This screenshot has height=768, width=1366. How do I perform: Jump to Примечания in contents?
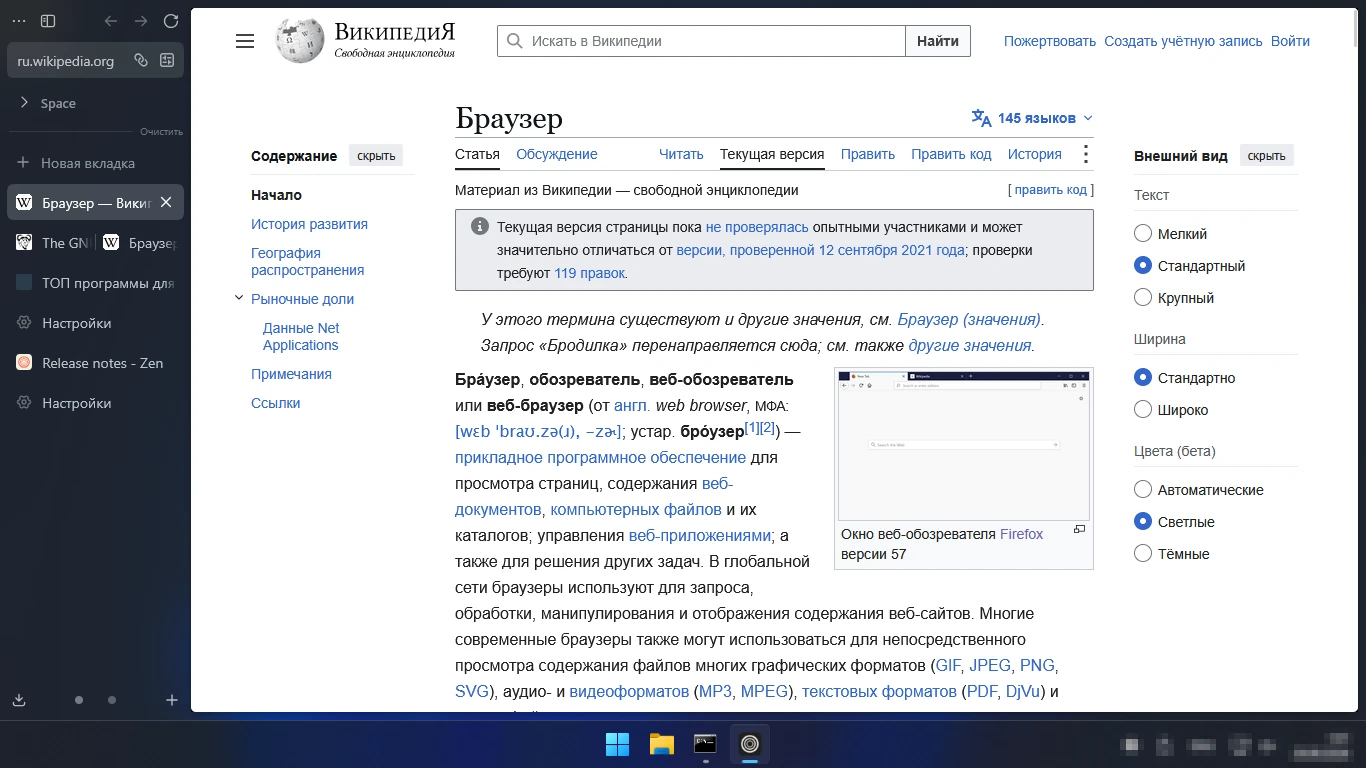click(x=291, y=374)
